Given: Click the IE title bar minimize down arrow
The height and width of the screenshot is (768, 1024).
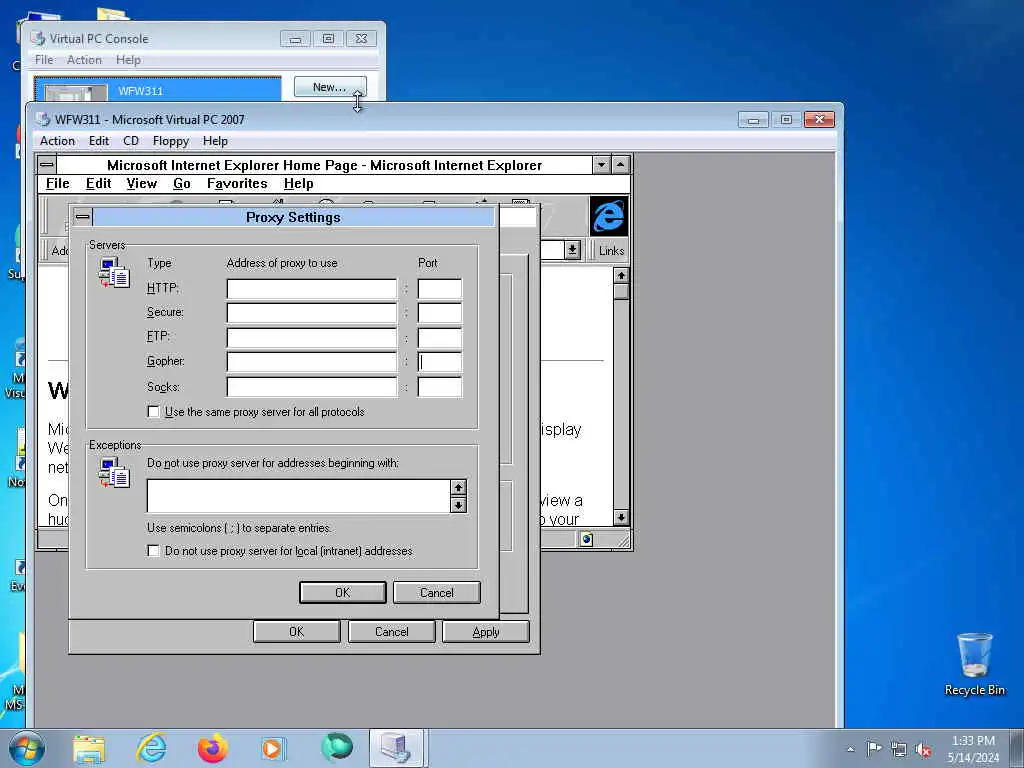Looking at the screenshot, I should click(x=601, y=165).
